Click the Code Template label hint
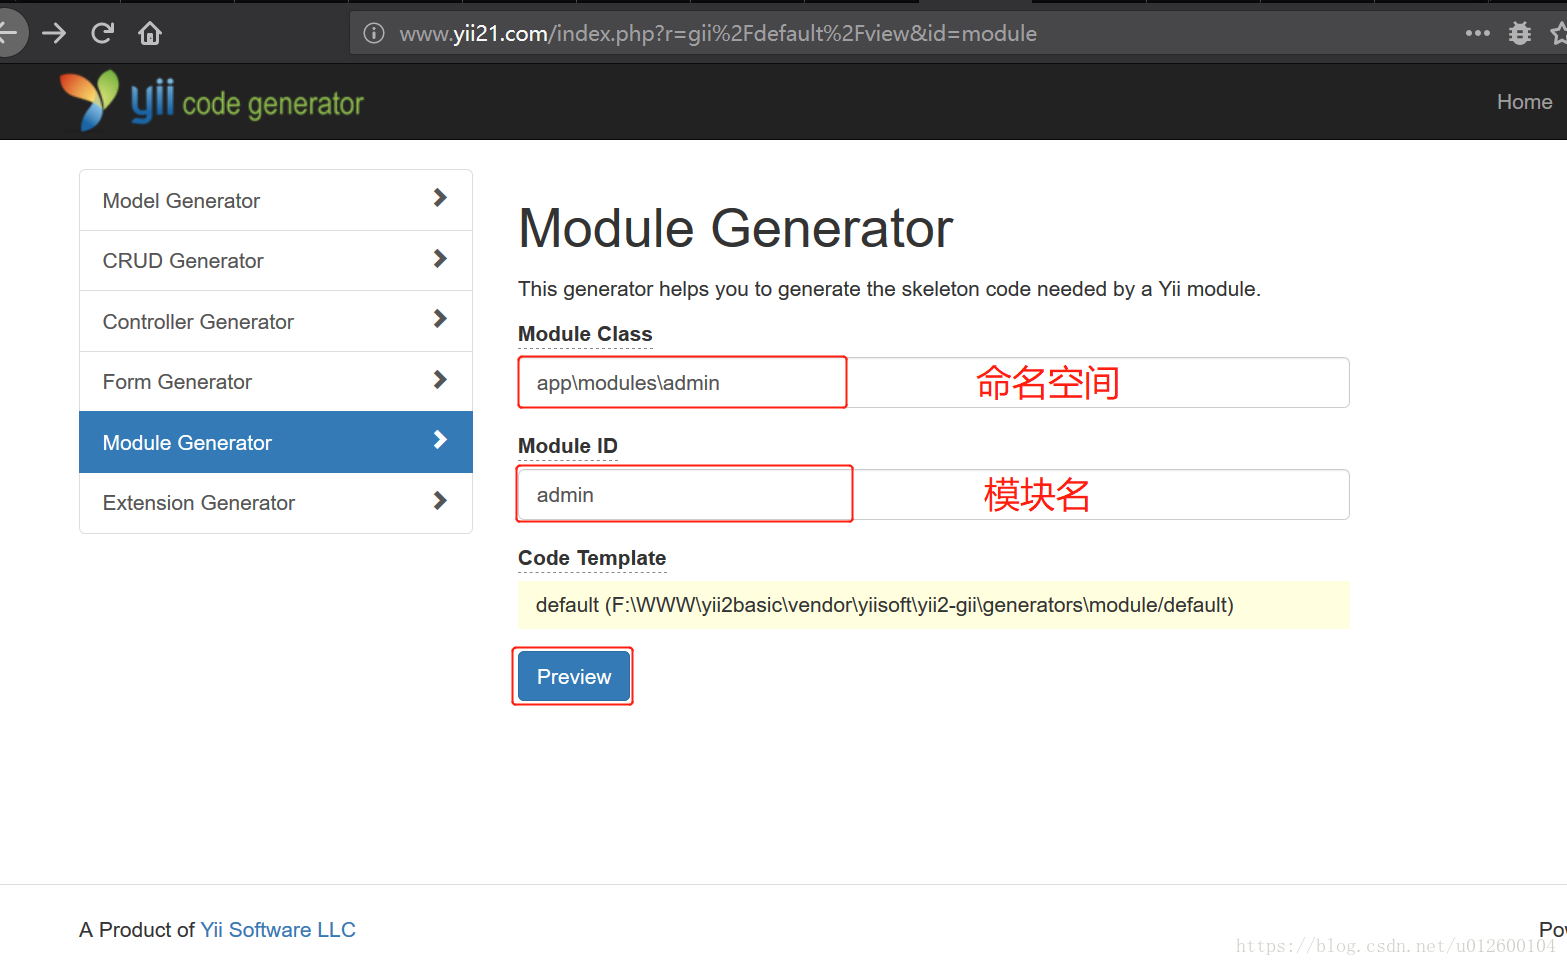Viewport: 1567px width, 966px height. pos(592,558)
